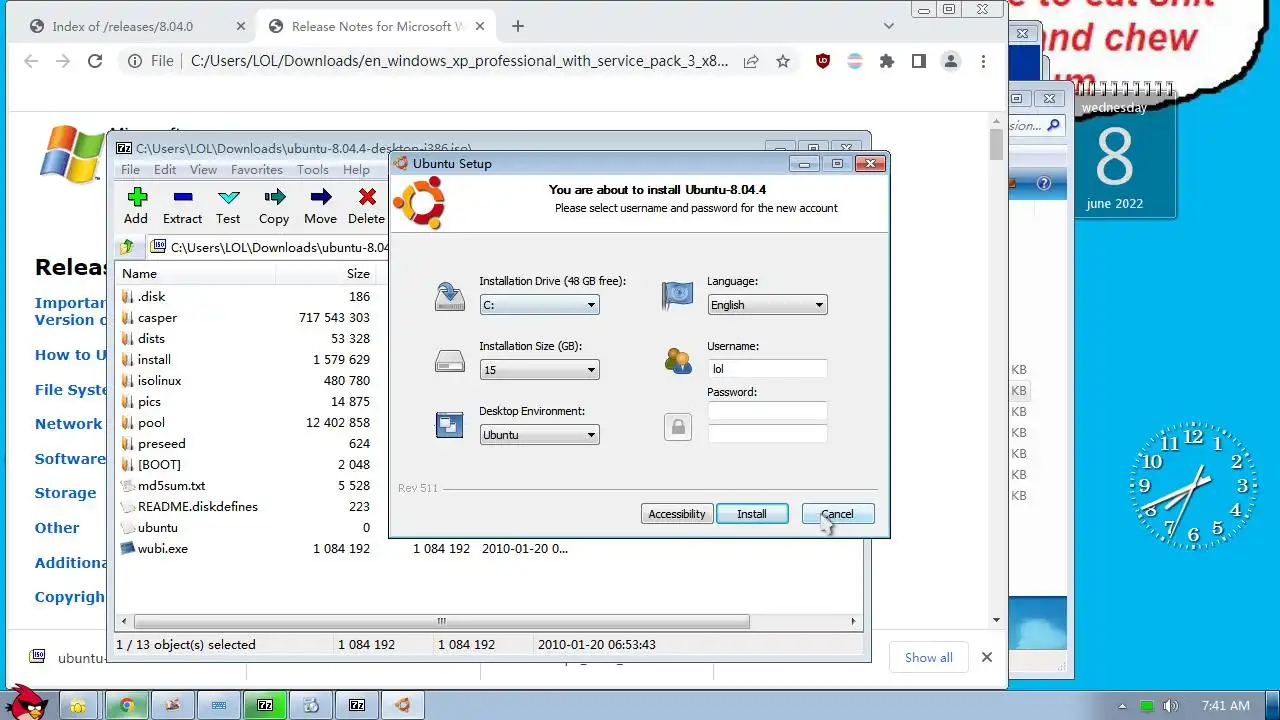Click the Chrome address bar URL
Image resolution: width=1280 pixels, height=720 pixels.
[x=459, y=61]
